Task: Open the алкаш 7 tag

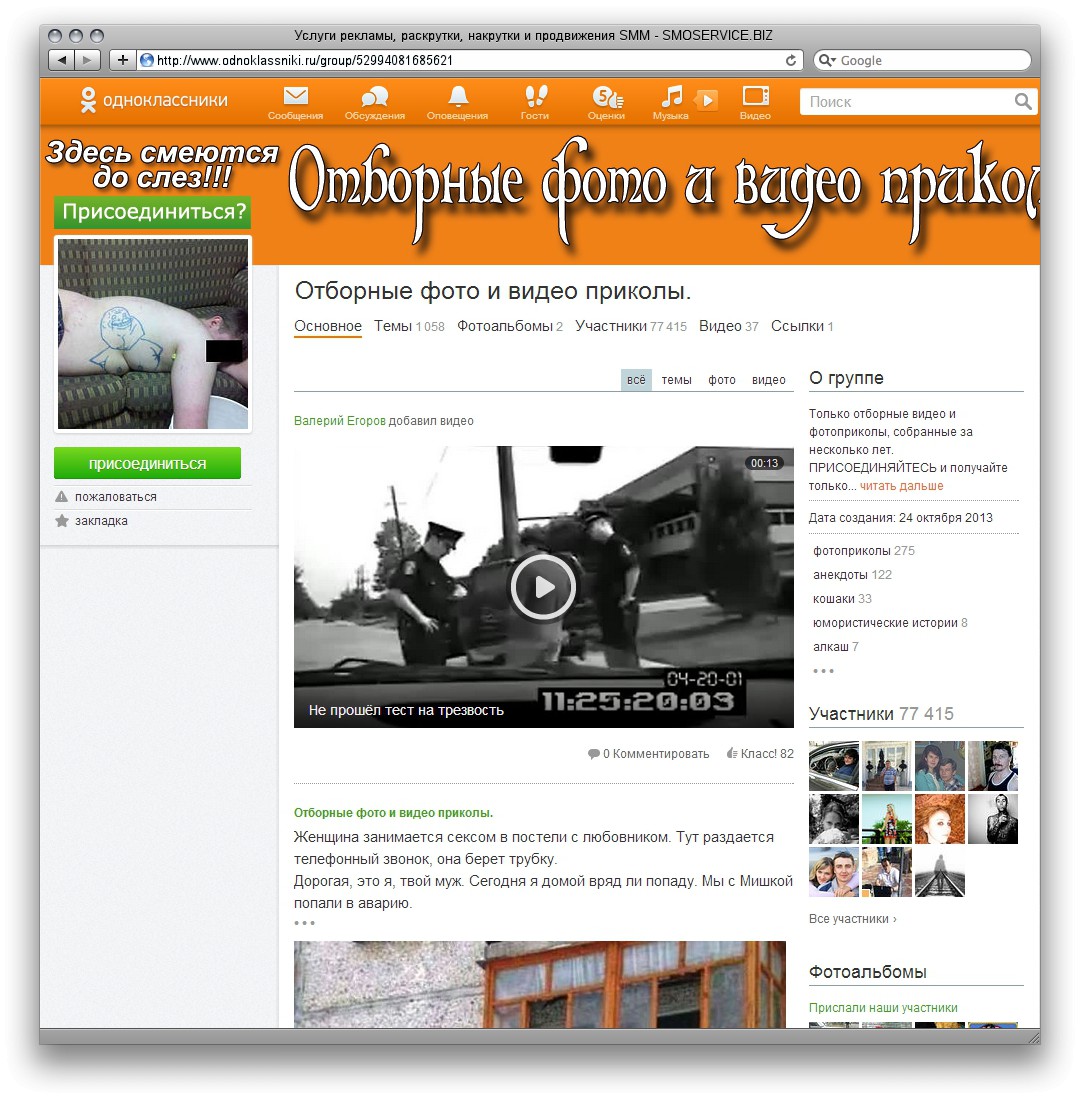Action: pyautogui.click(x=835, y=646)
